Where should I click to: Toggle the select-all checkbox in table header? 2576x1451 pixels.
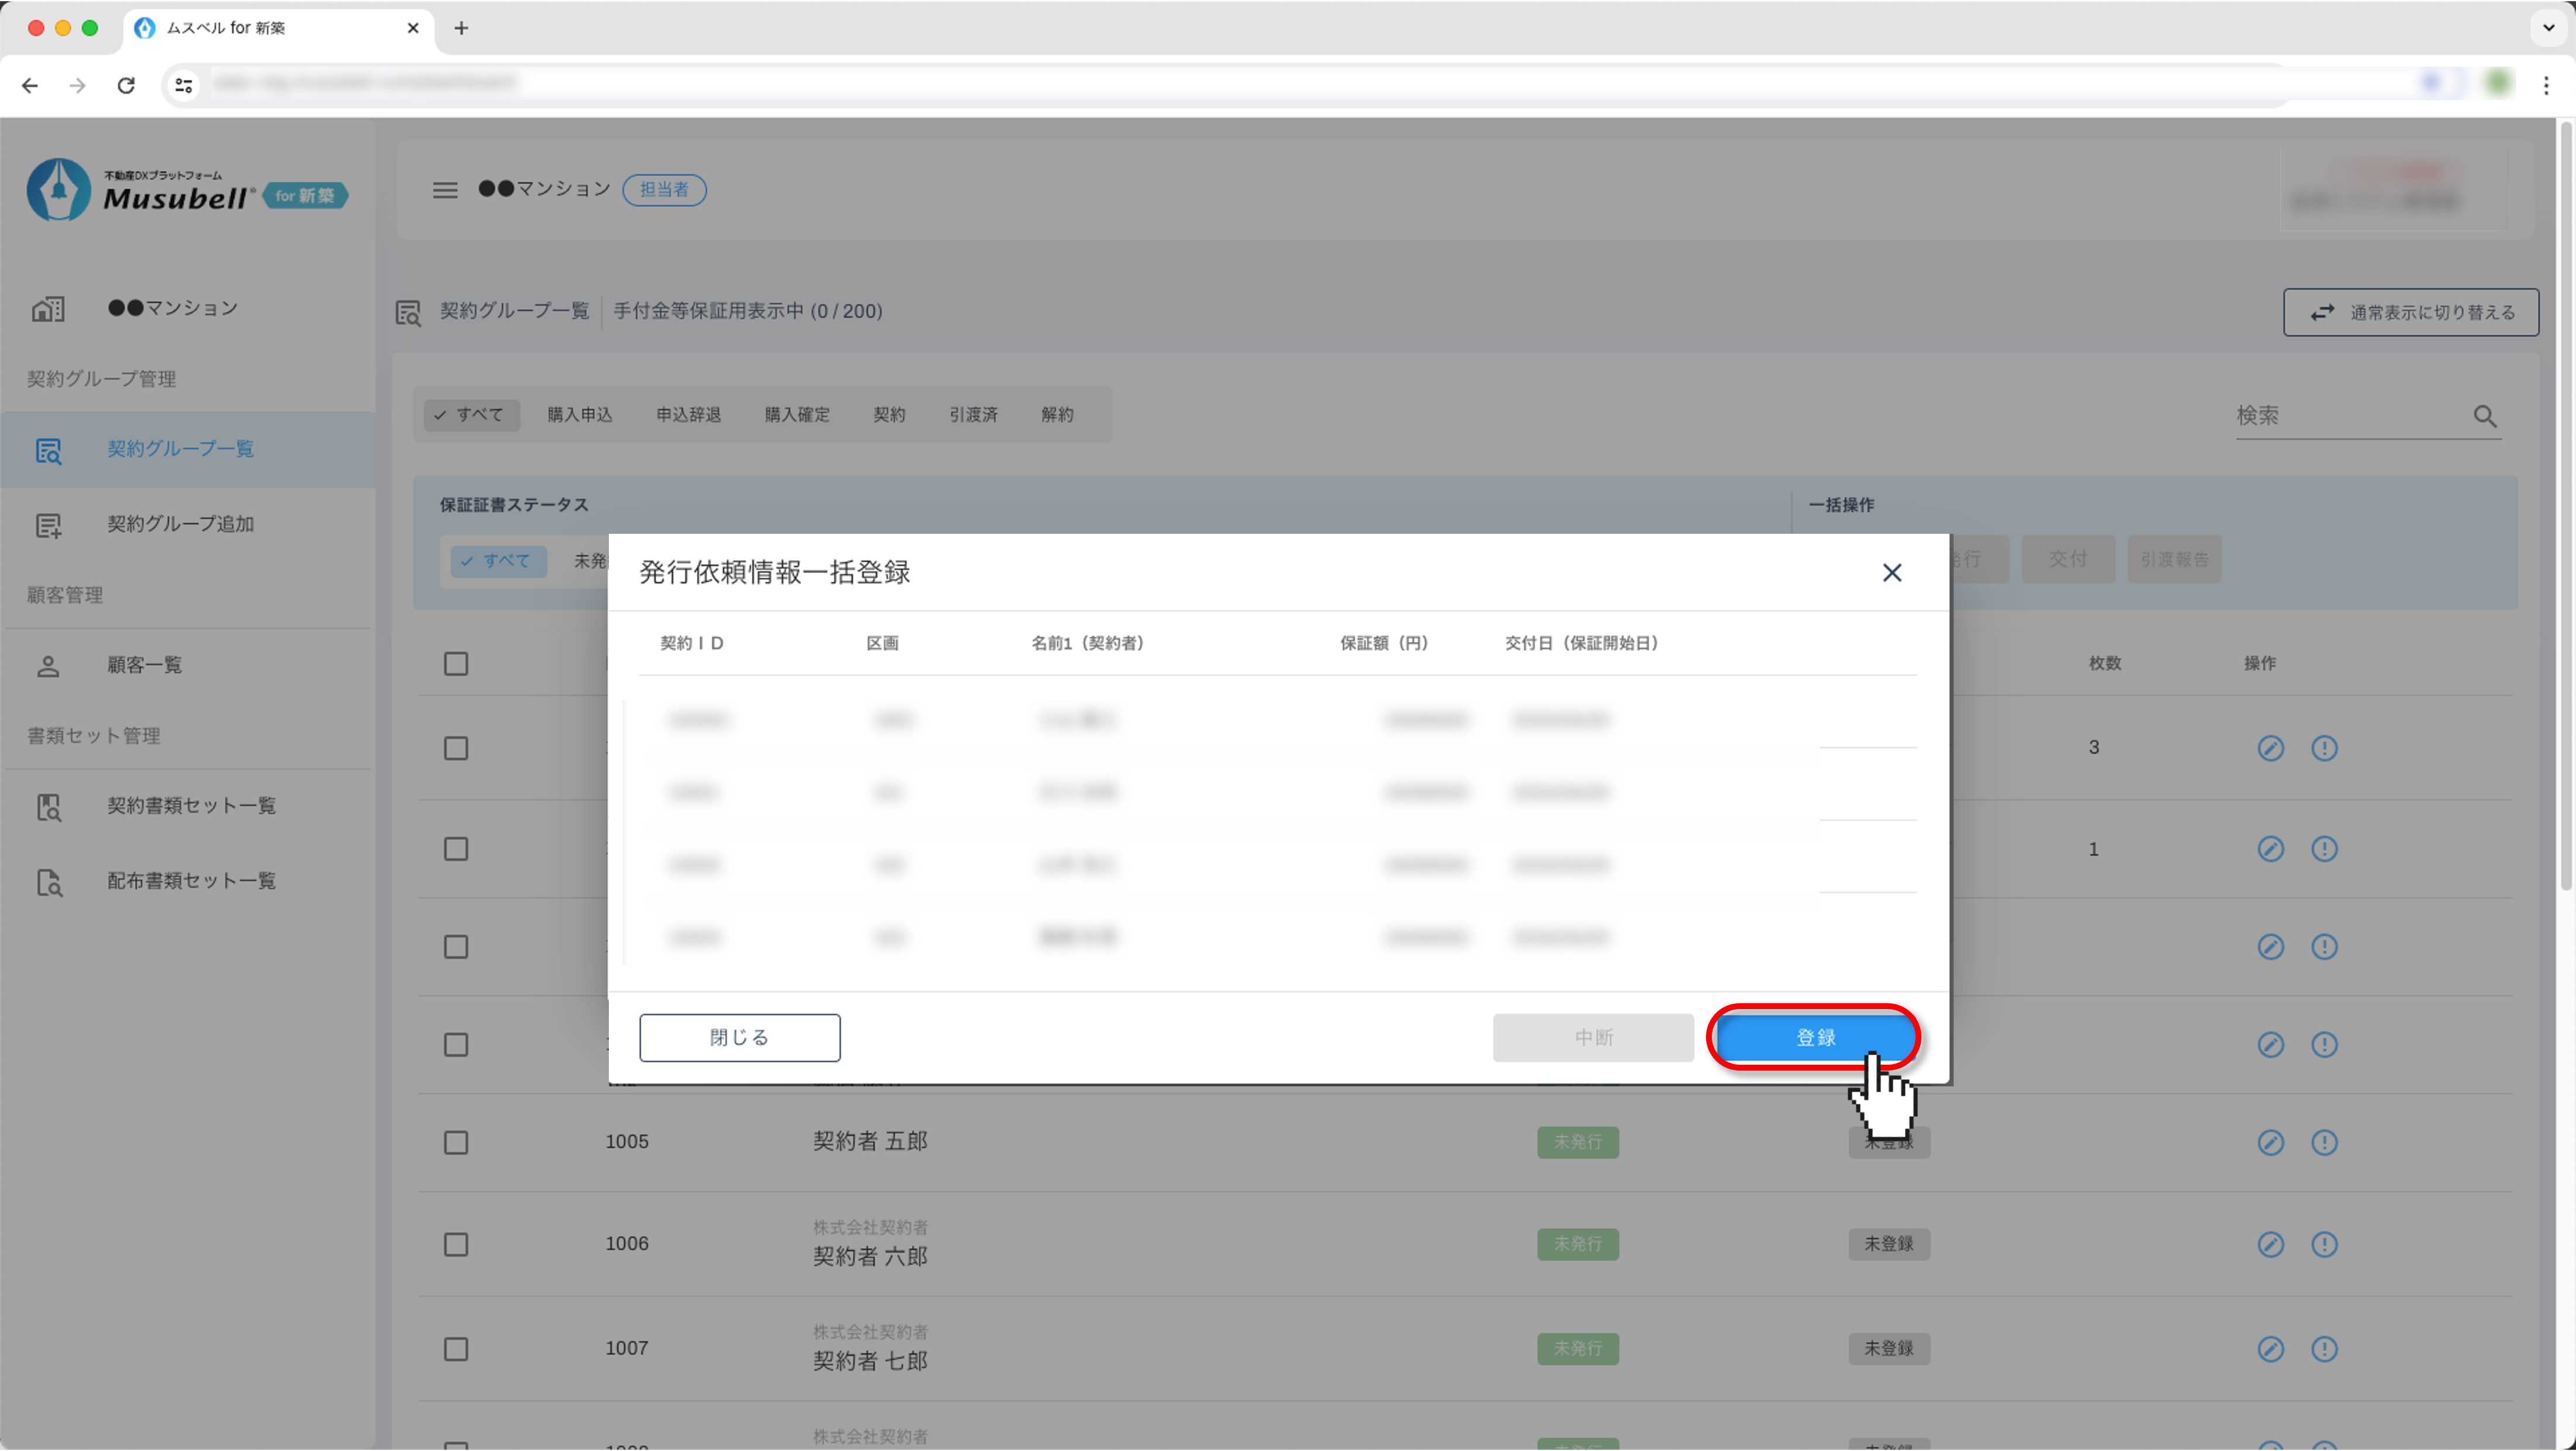click(456, 664)
